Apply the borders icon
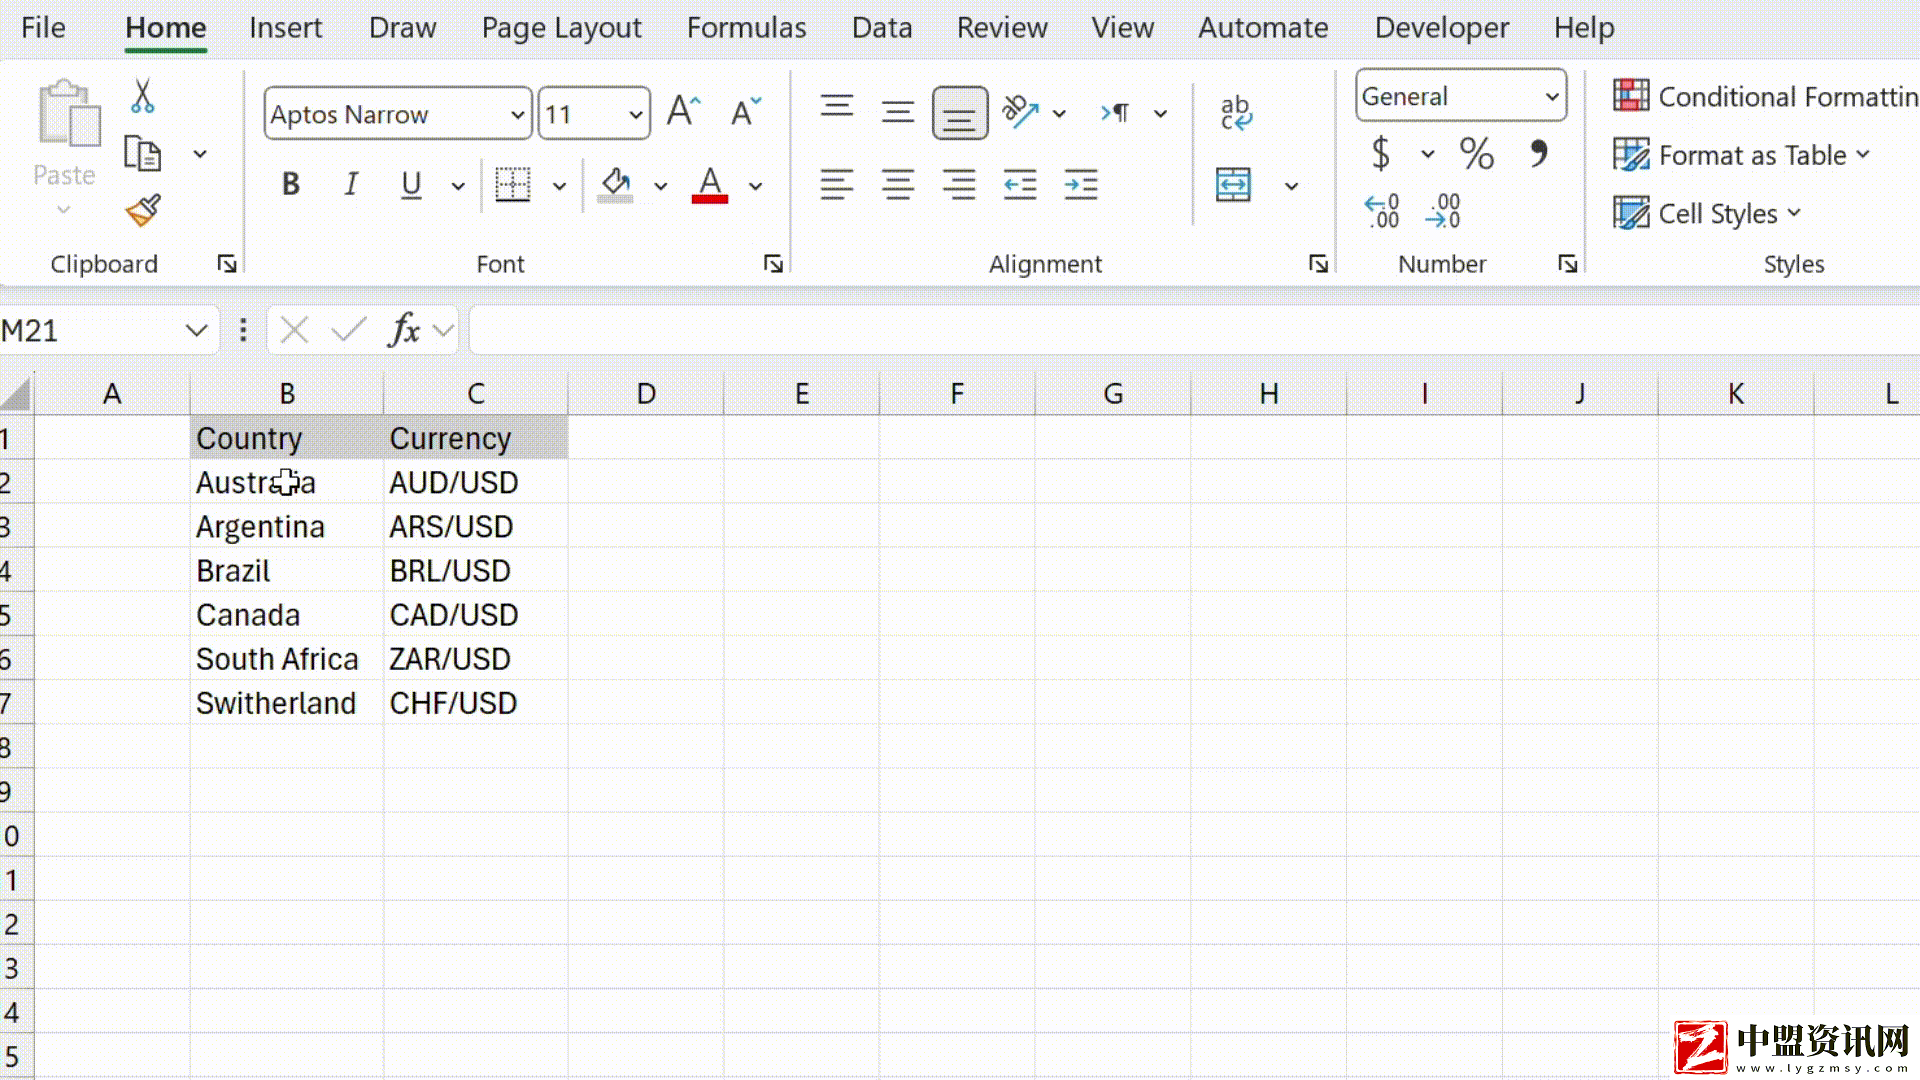 513,185
